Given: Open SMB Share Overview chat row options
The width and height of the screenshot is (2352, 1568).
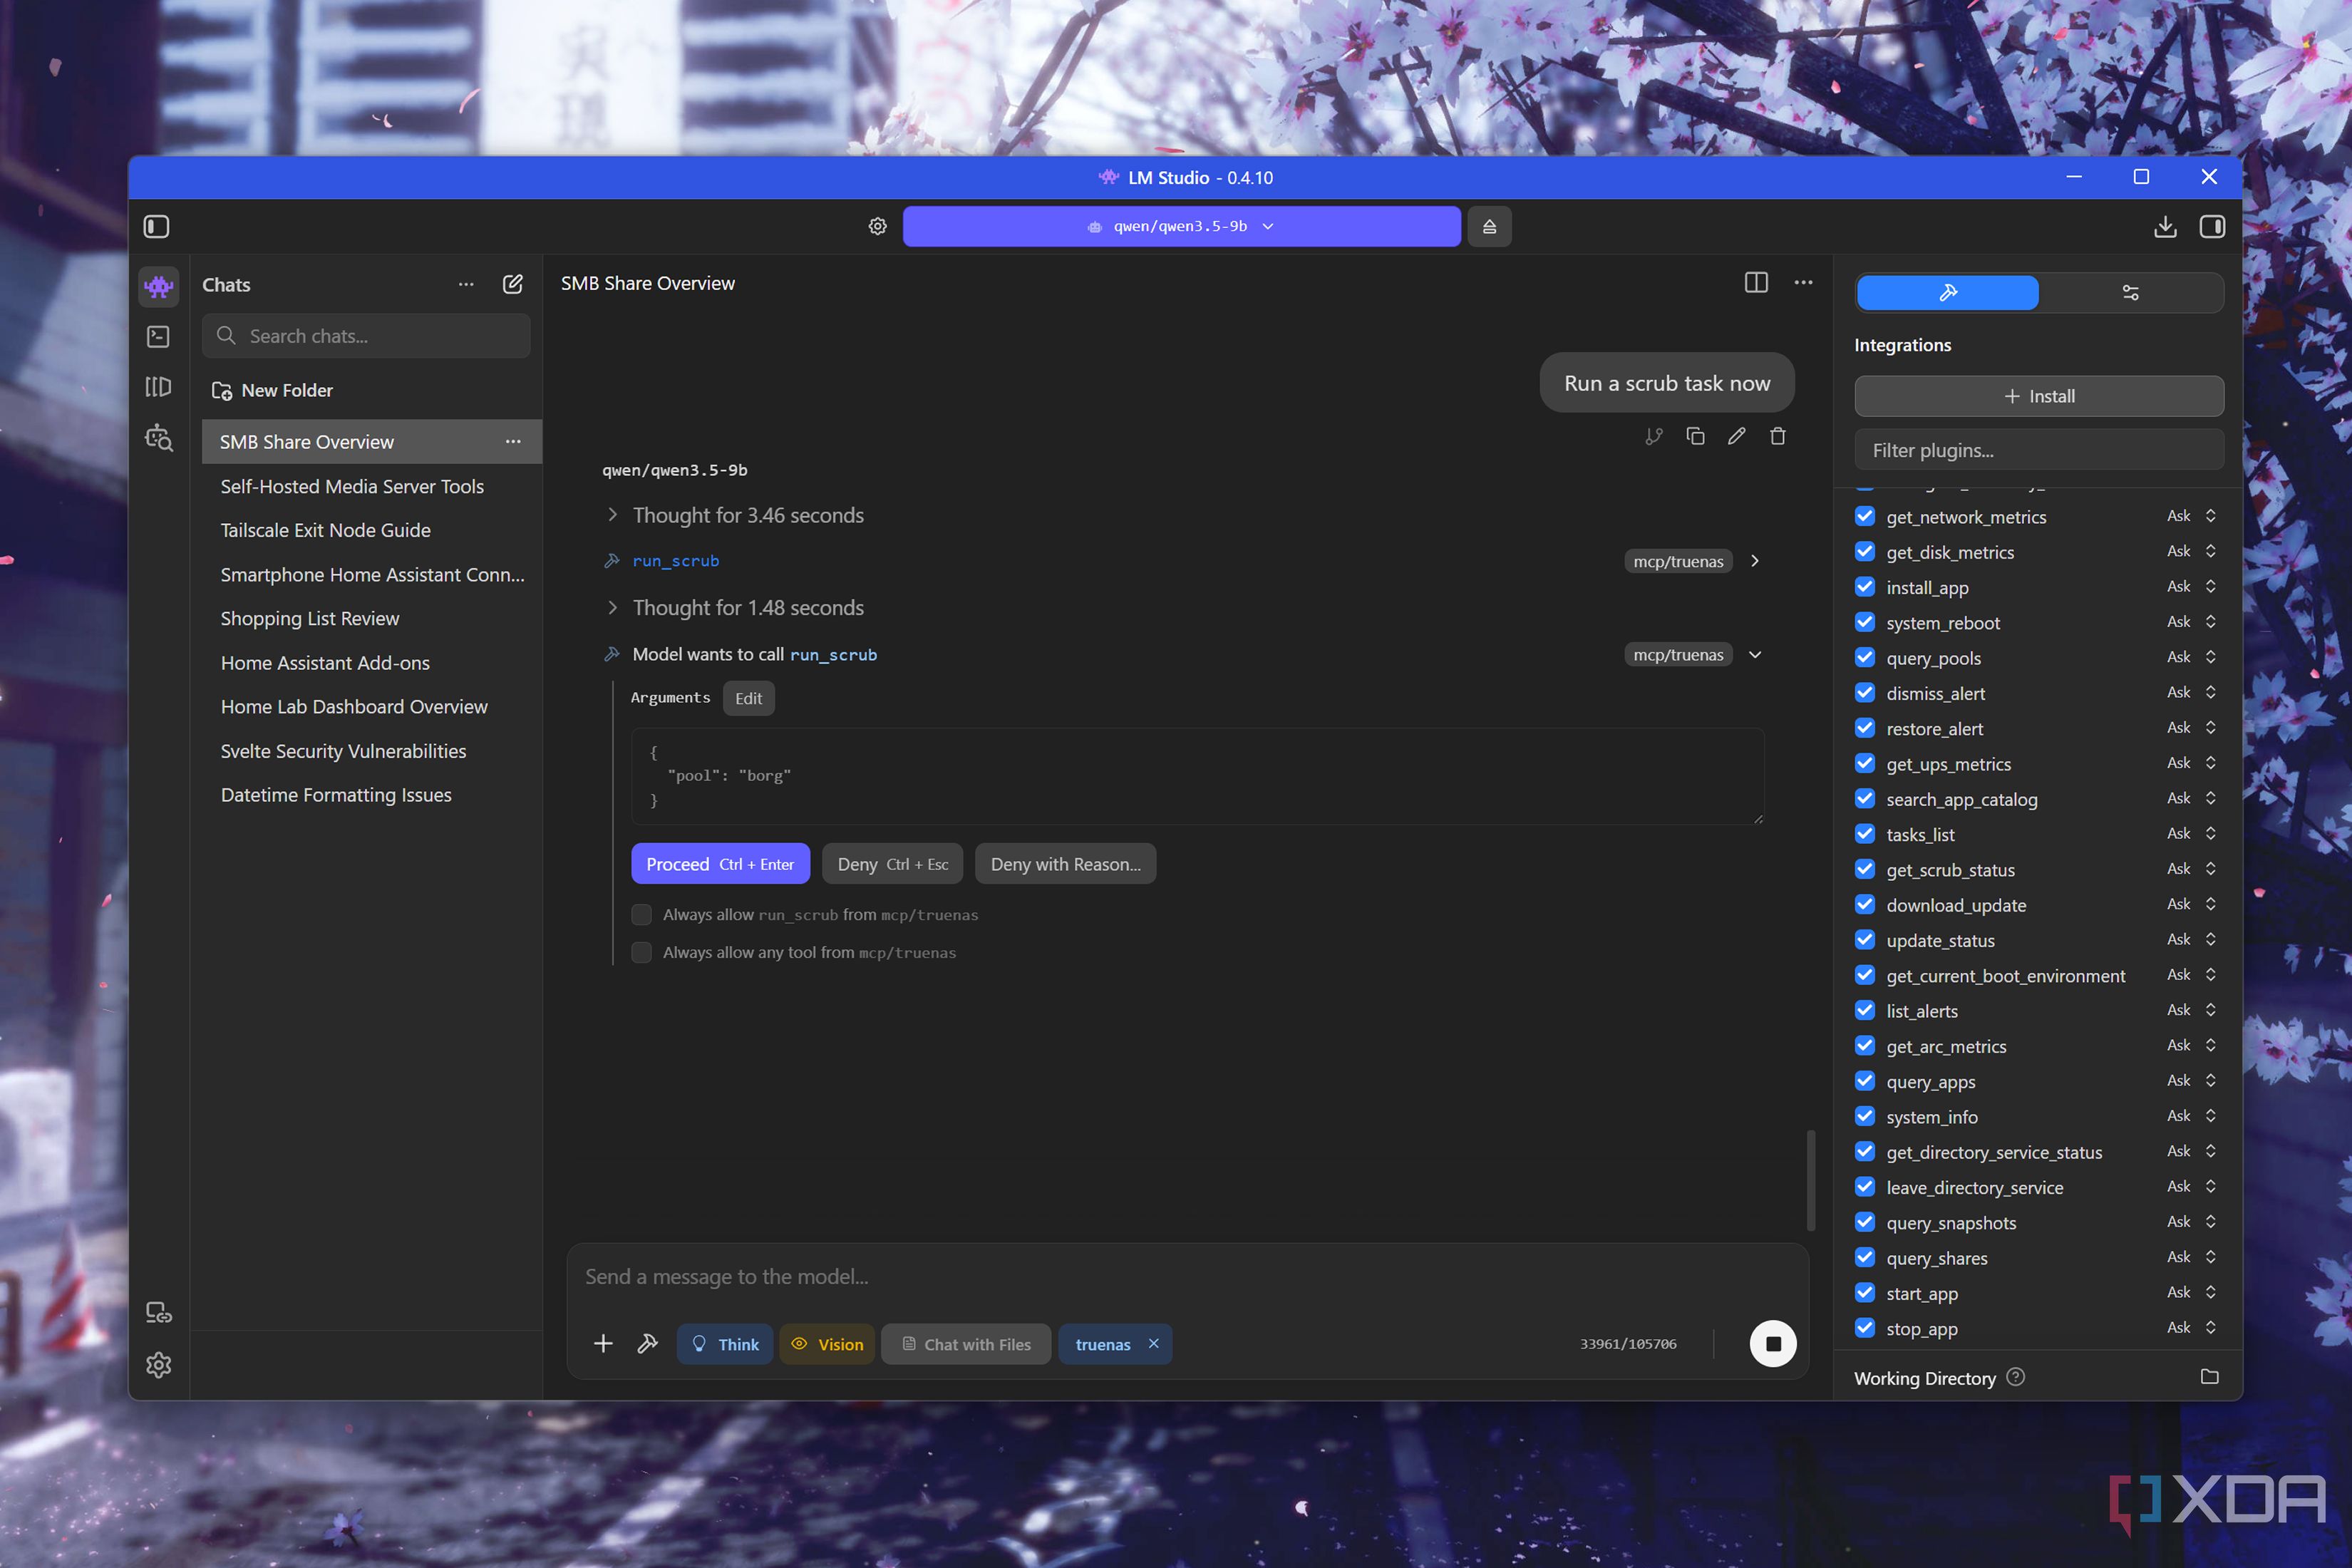Looking at the screenshot, I should tap(513, 442).
